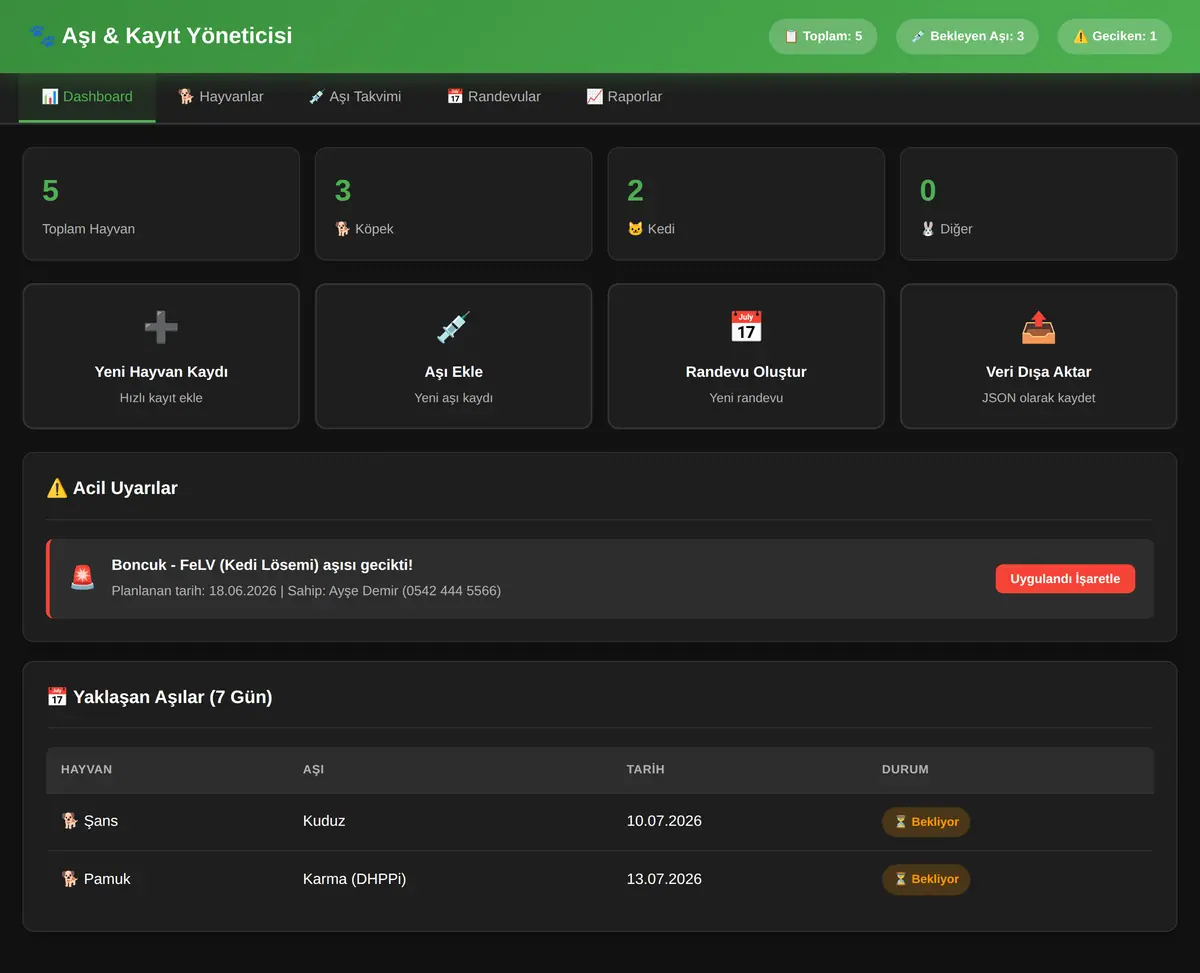The height and width of the screenshot is (973, 1200).
Task: Switch to the Aşı Takvimi tab
Action: [355, 97]
